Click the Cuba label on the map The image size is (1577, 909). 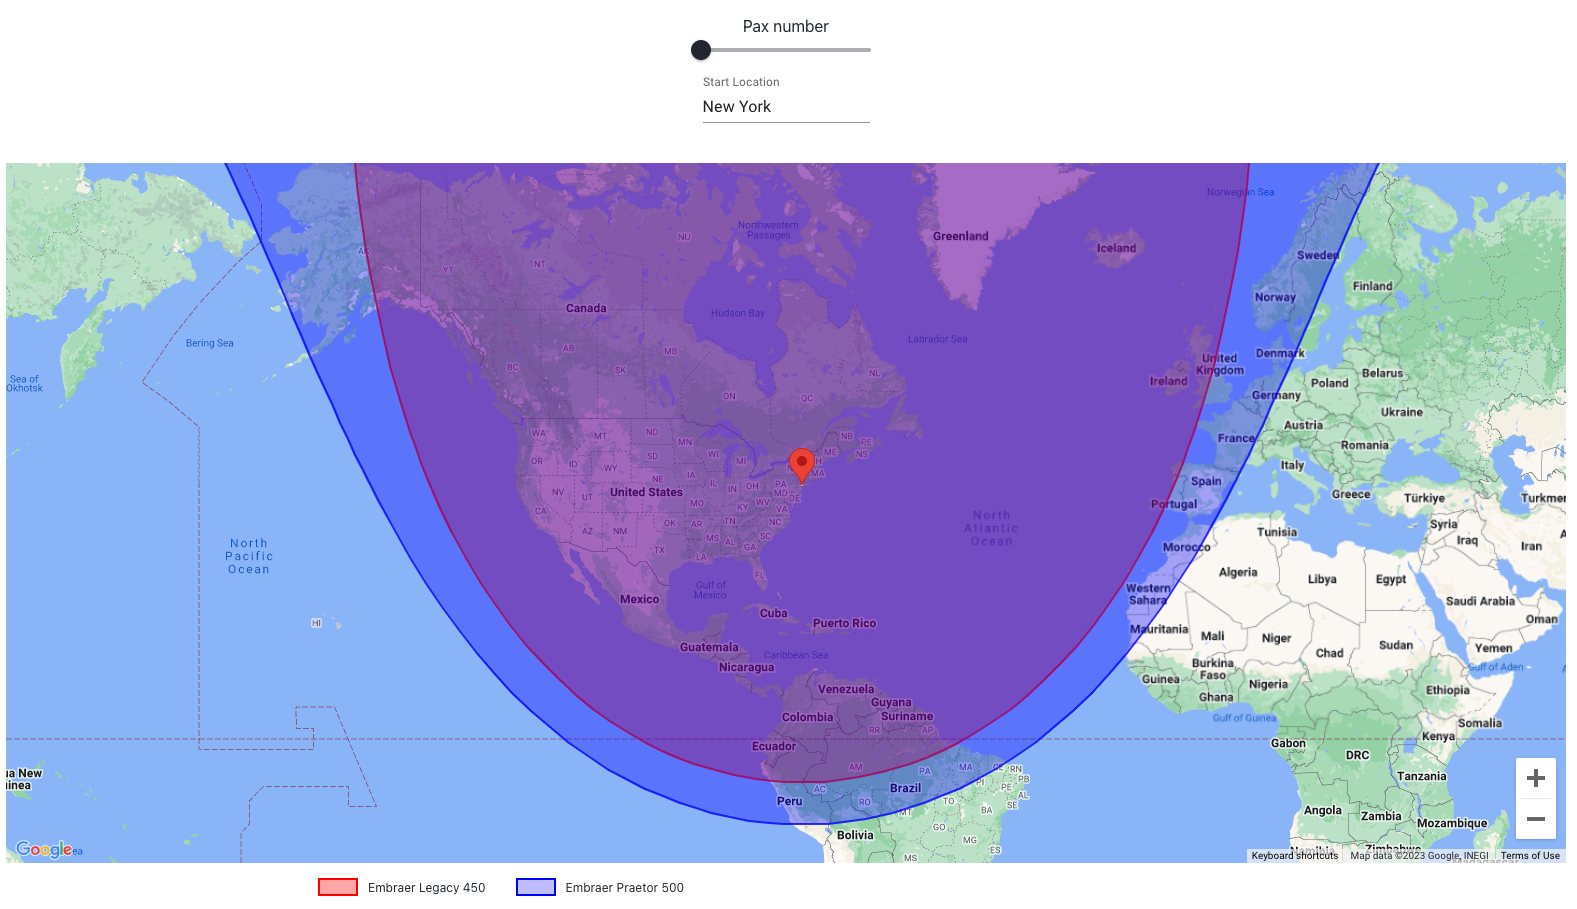click(773, 614)
